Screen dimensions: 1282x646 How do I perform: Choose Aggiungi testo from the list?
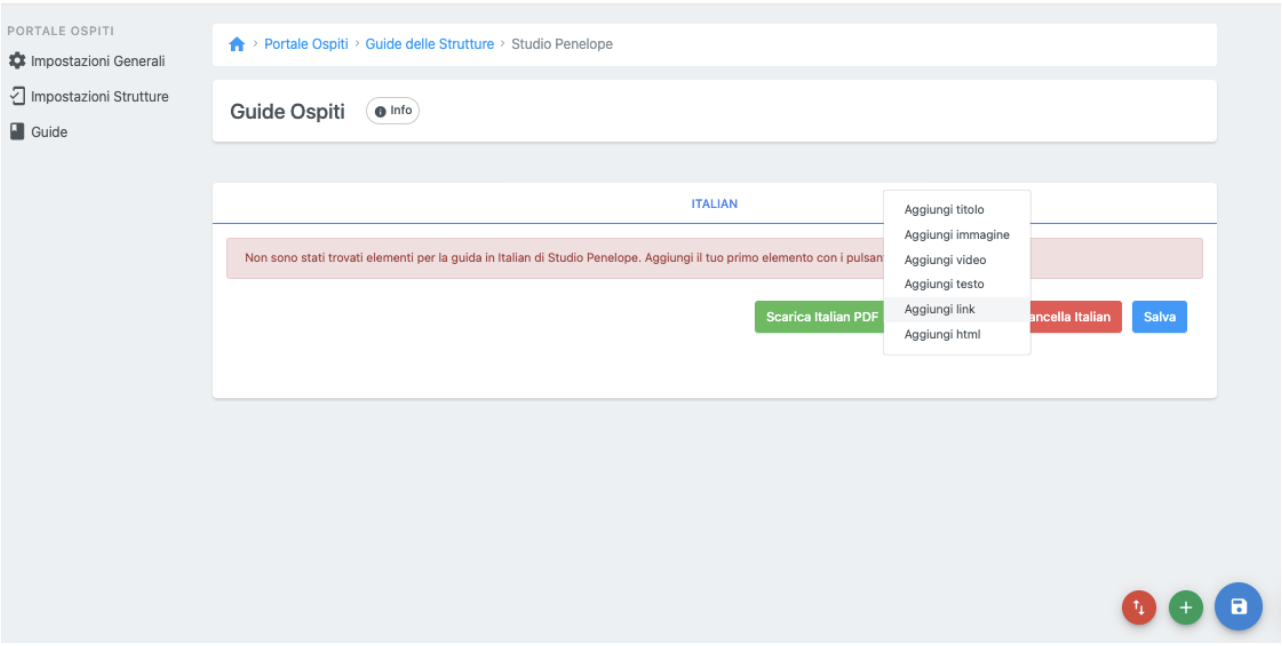(x=944, y=284)
